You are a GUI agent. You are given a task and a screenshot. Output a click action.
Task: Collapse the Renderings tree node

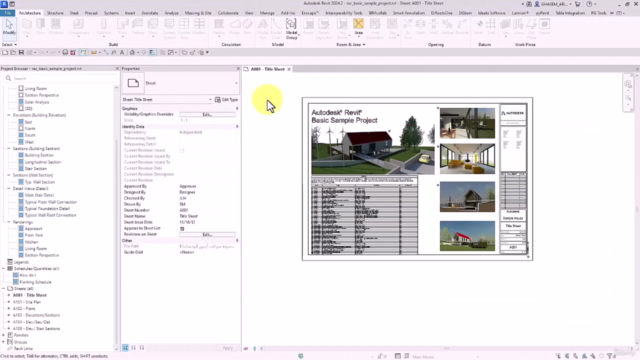(x=9, y=222)
